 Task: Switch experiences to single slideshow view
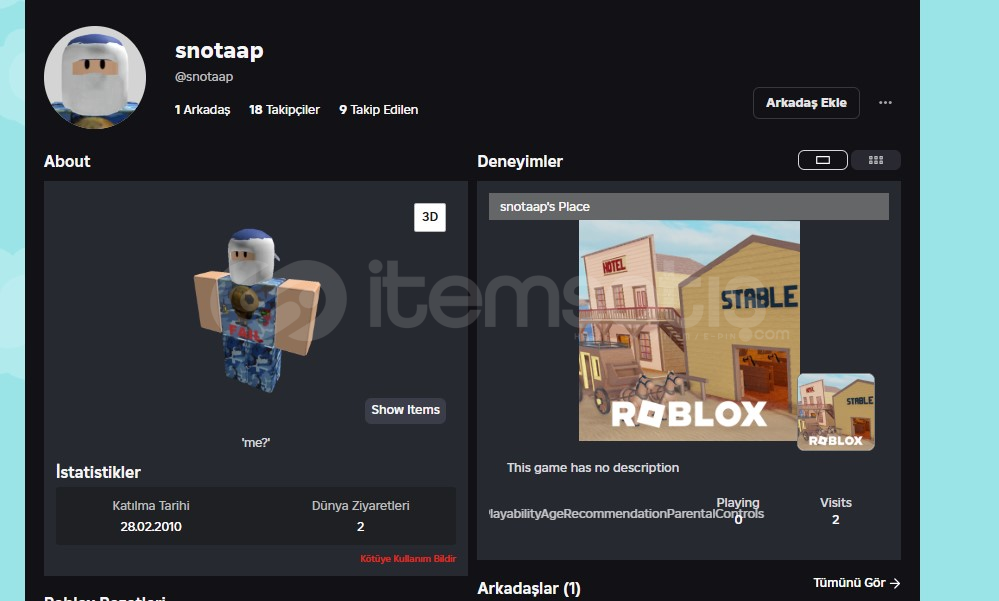tap(823, 160)
